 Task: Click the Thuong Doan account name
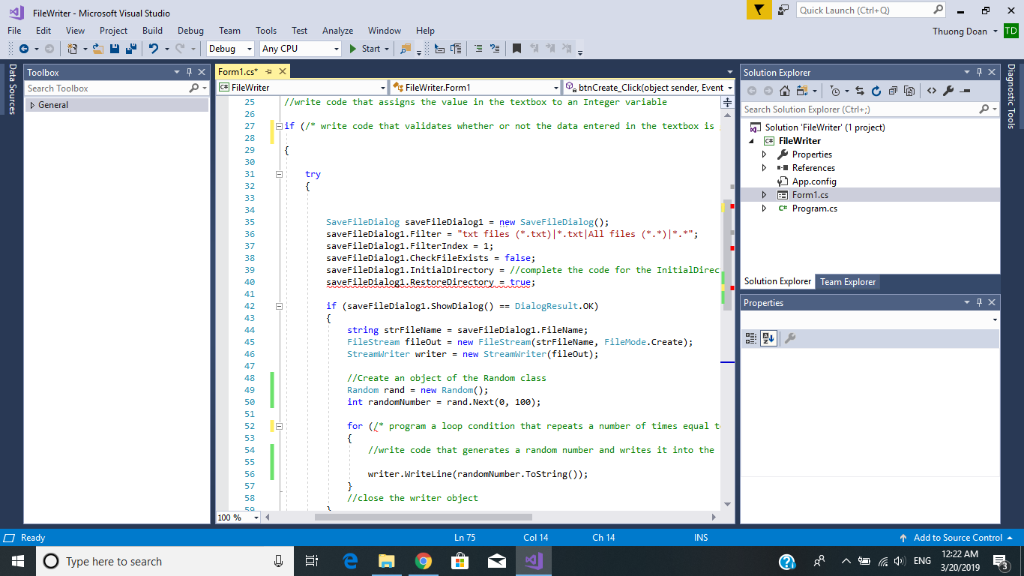click(x=959, y=31)
